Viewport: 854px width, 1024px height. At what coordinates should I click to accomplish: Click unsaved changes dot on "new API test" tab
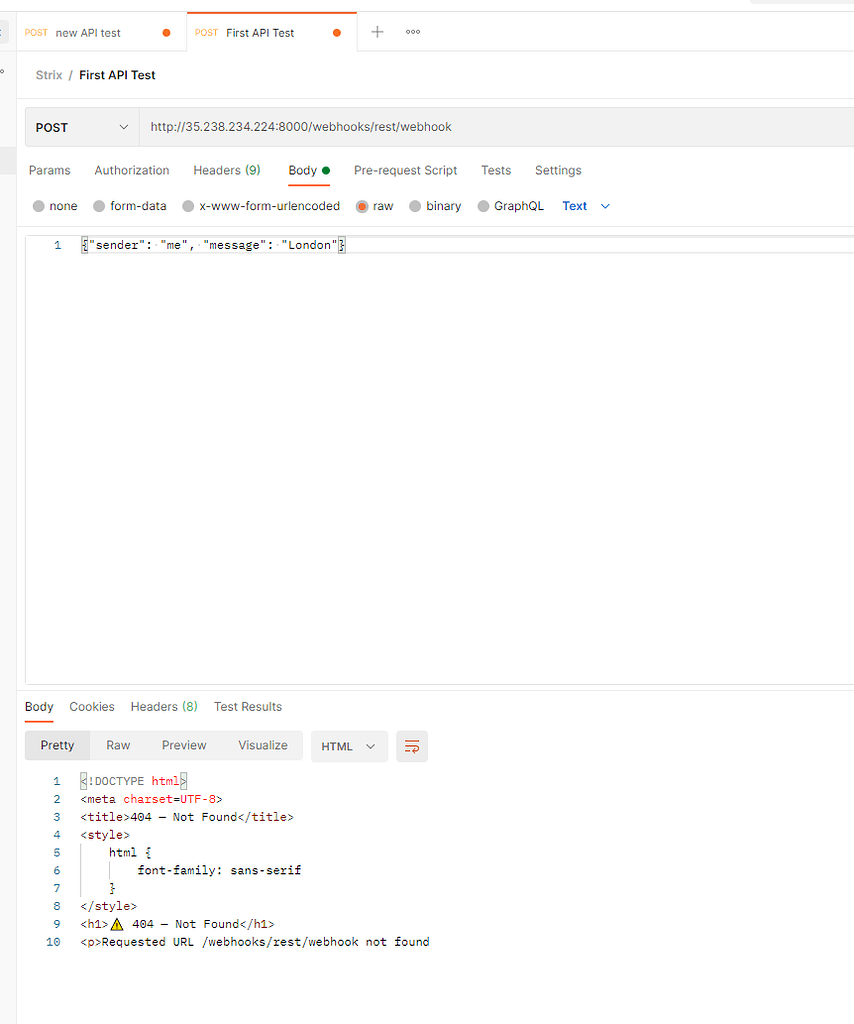click(x=166, y=32)
